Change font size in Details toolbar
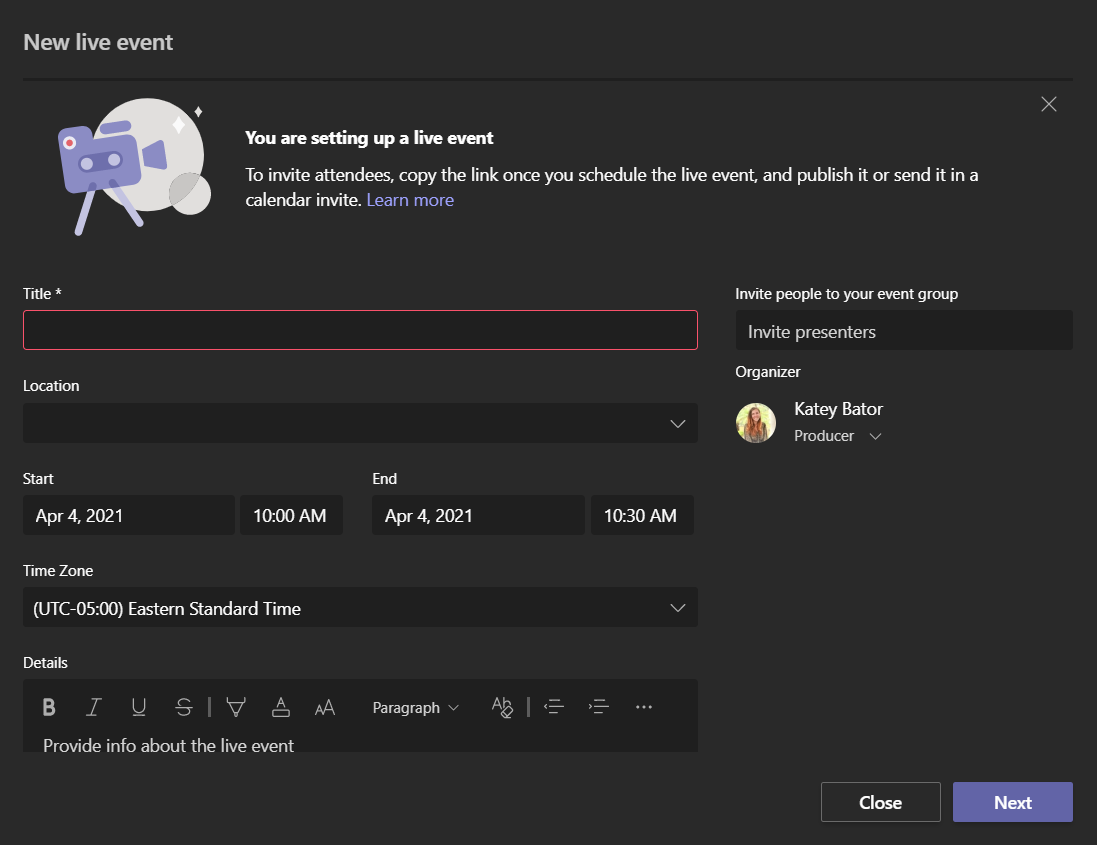This screenshot has height=845, width=1097. pyautogui.click(x=325, y=707)
